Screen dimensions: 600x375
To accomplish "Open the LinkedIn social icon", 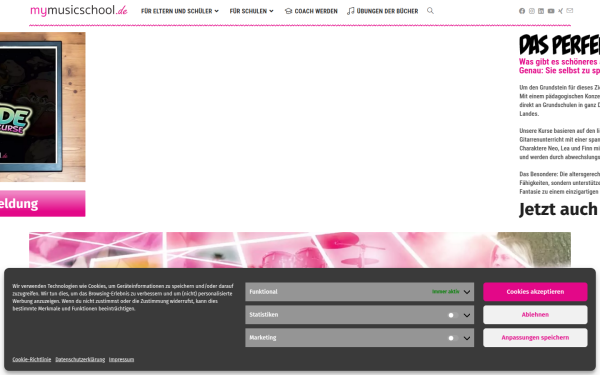I will click(x=541, y=11).
